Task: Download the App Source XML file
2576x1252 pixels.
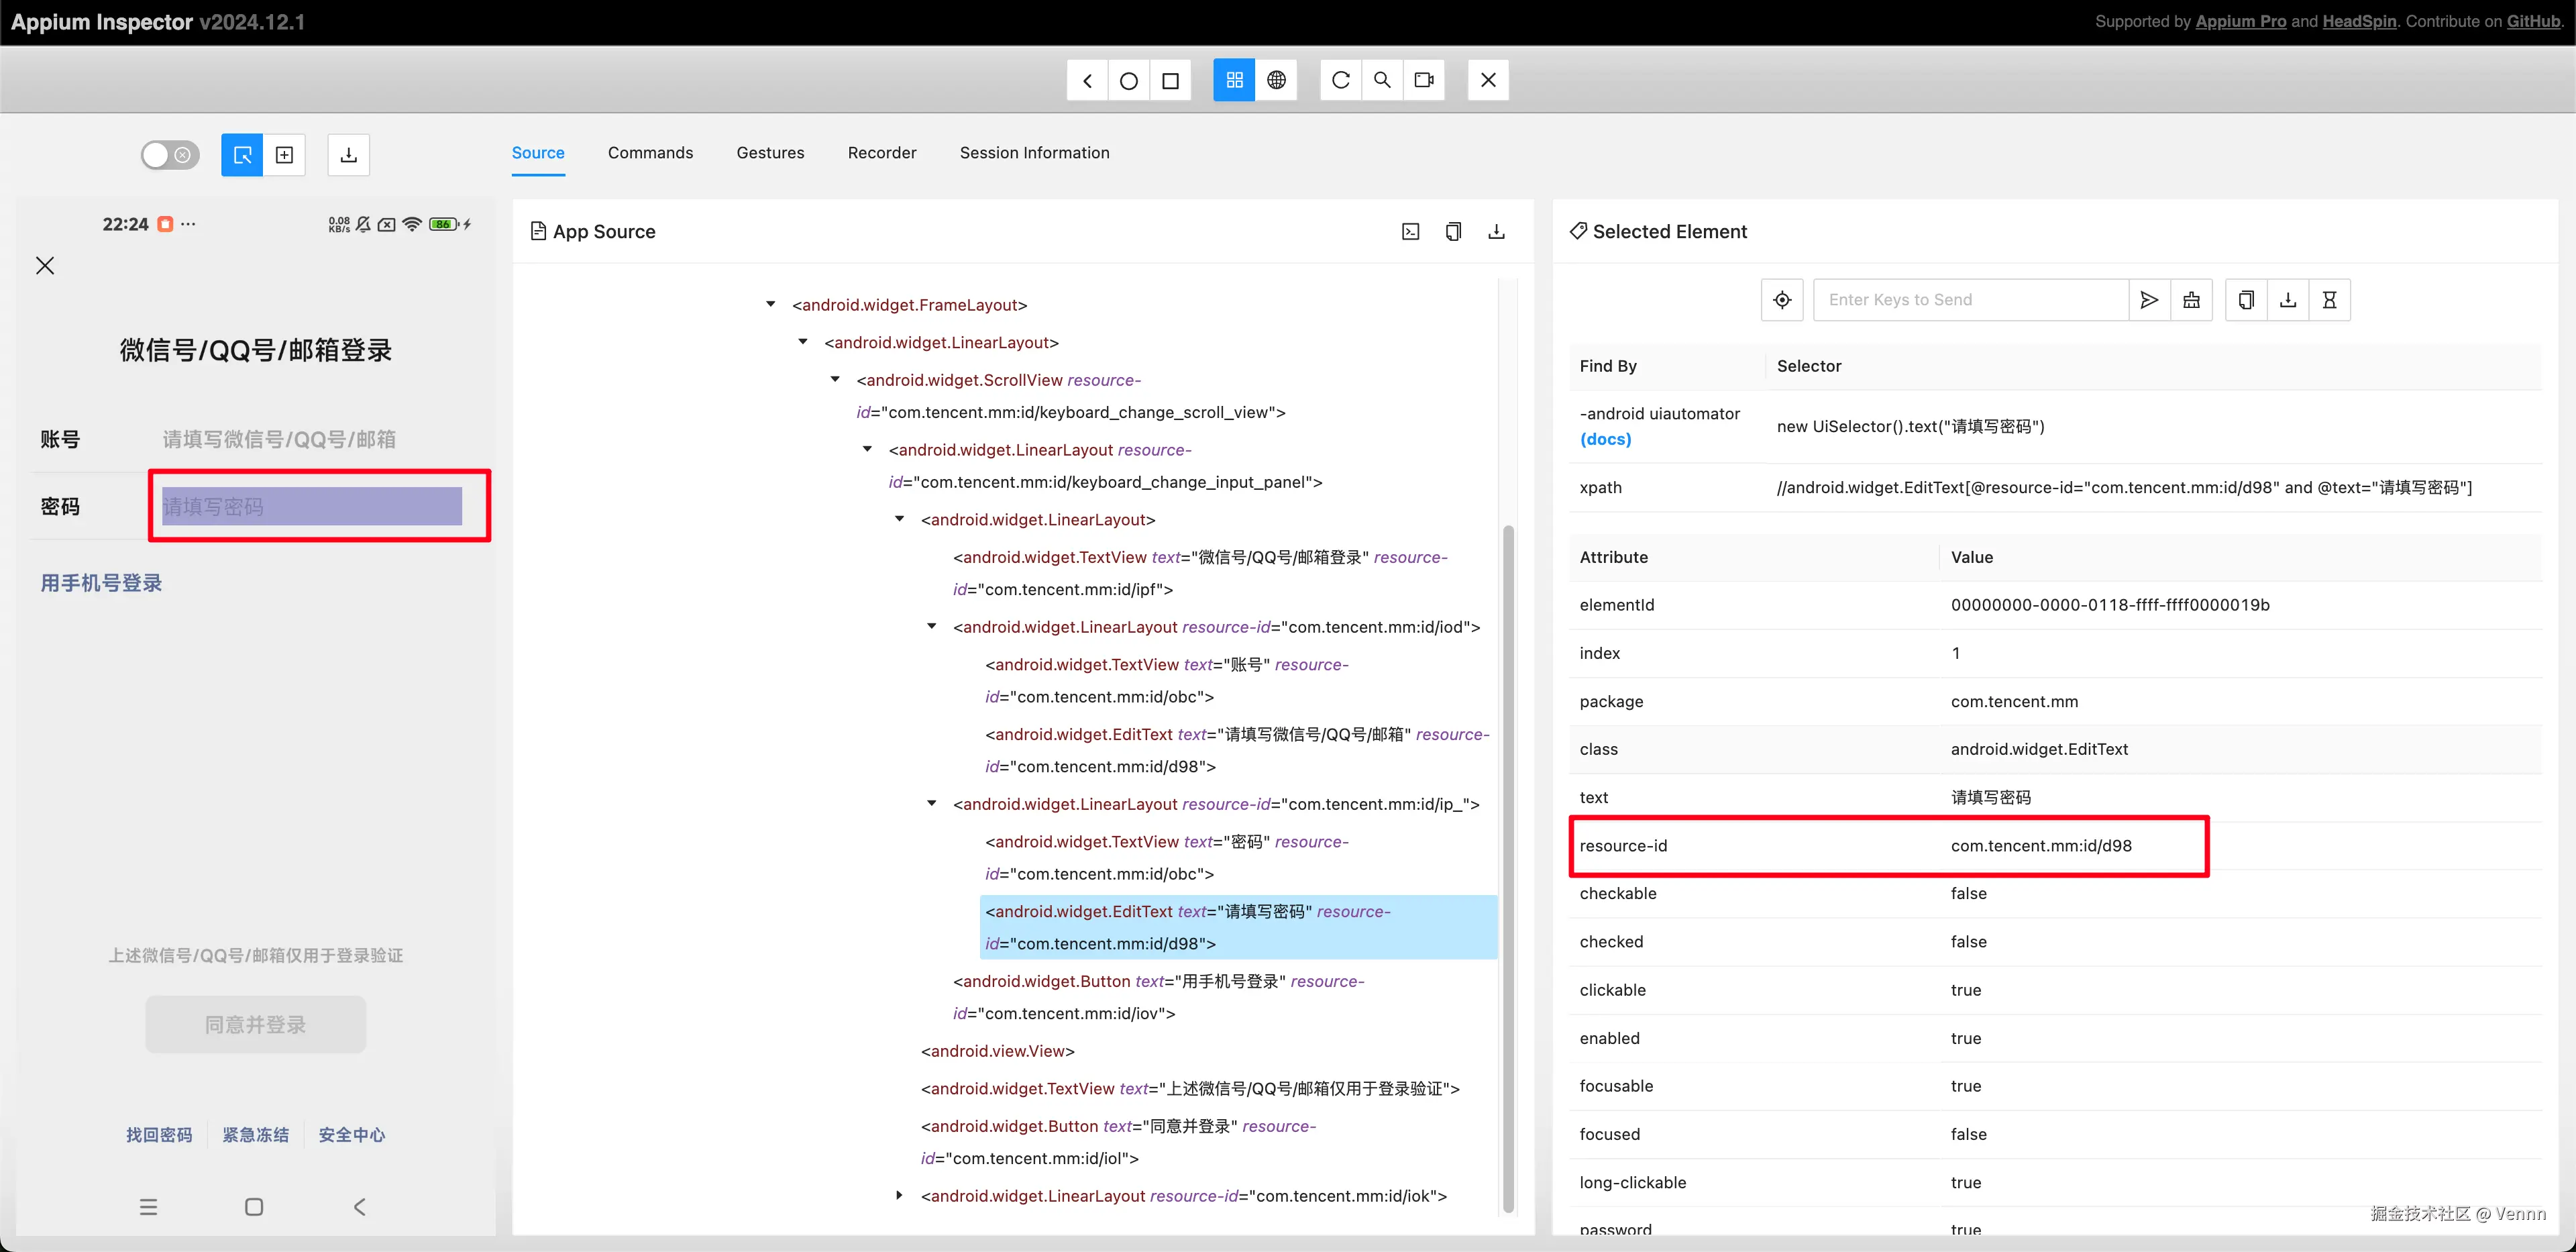Action: (1496, 232)
